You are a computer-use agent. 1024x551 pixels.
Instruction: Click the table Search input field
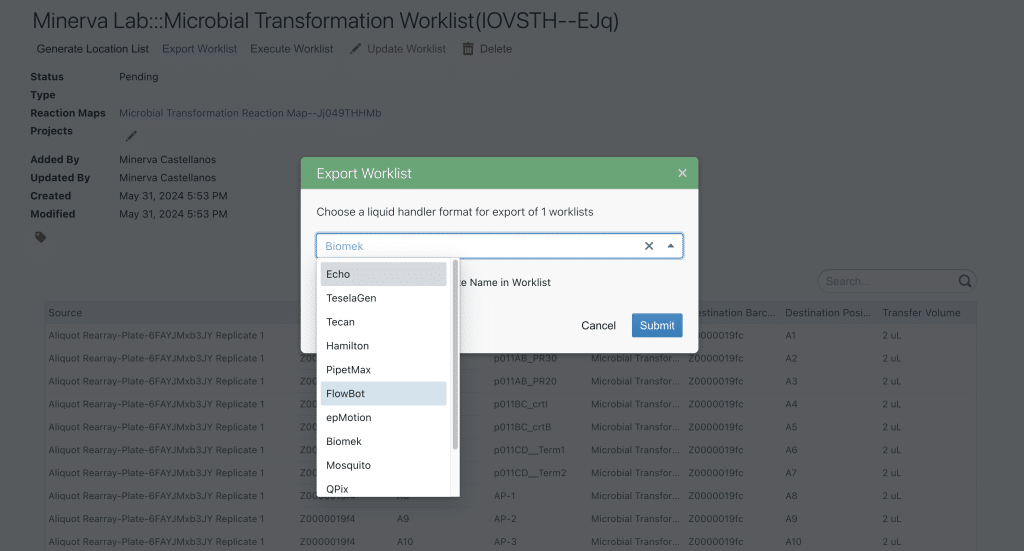tap(887, 281)
